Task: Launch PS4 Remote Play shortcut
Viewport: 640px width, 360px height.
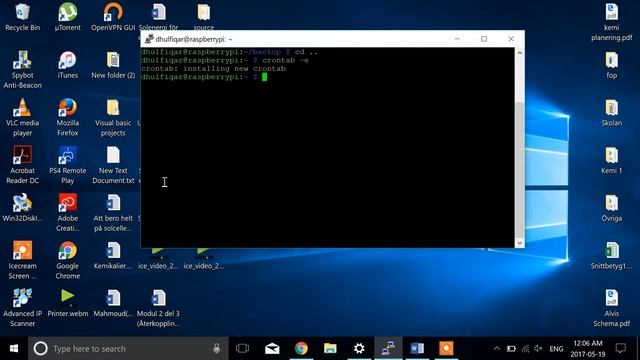Action: pos(67,165)
